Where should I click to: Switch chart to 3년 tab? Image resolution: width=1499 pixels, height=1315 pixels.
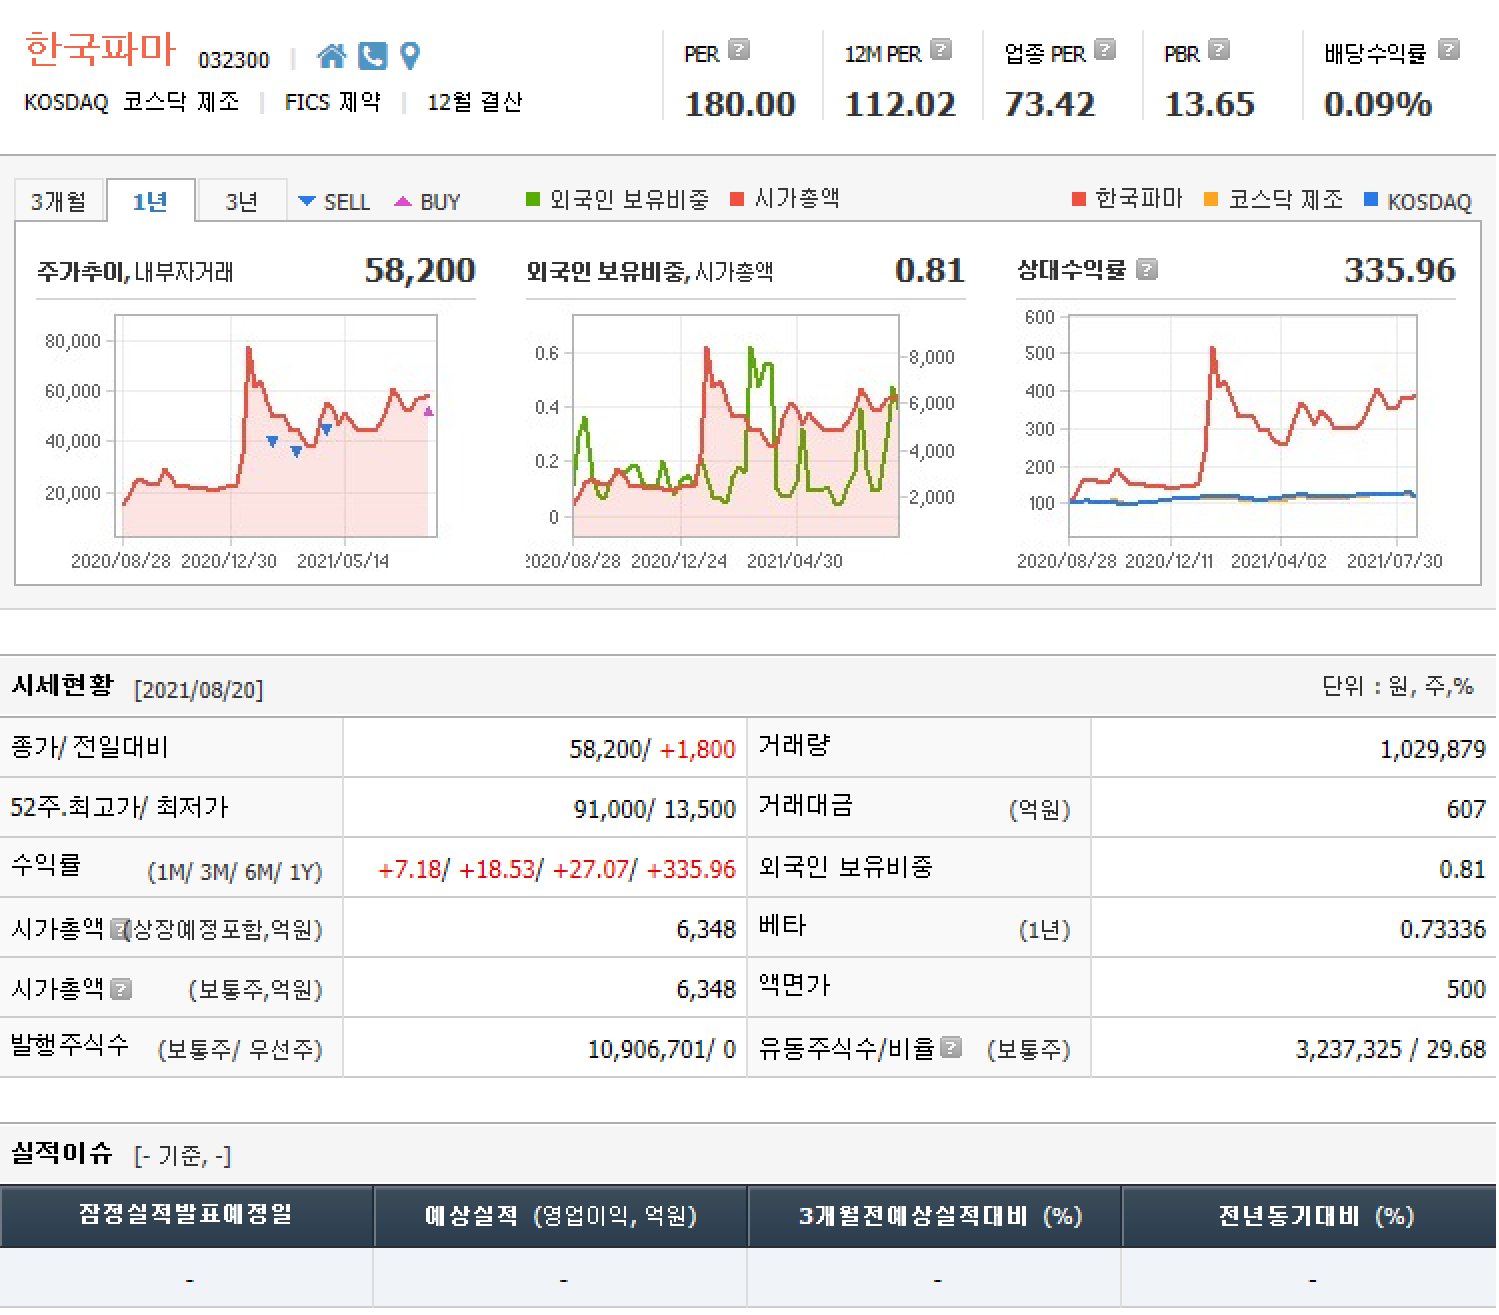(242, 201)
